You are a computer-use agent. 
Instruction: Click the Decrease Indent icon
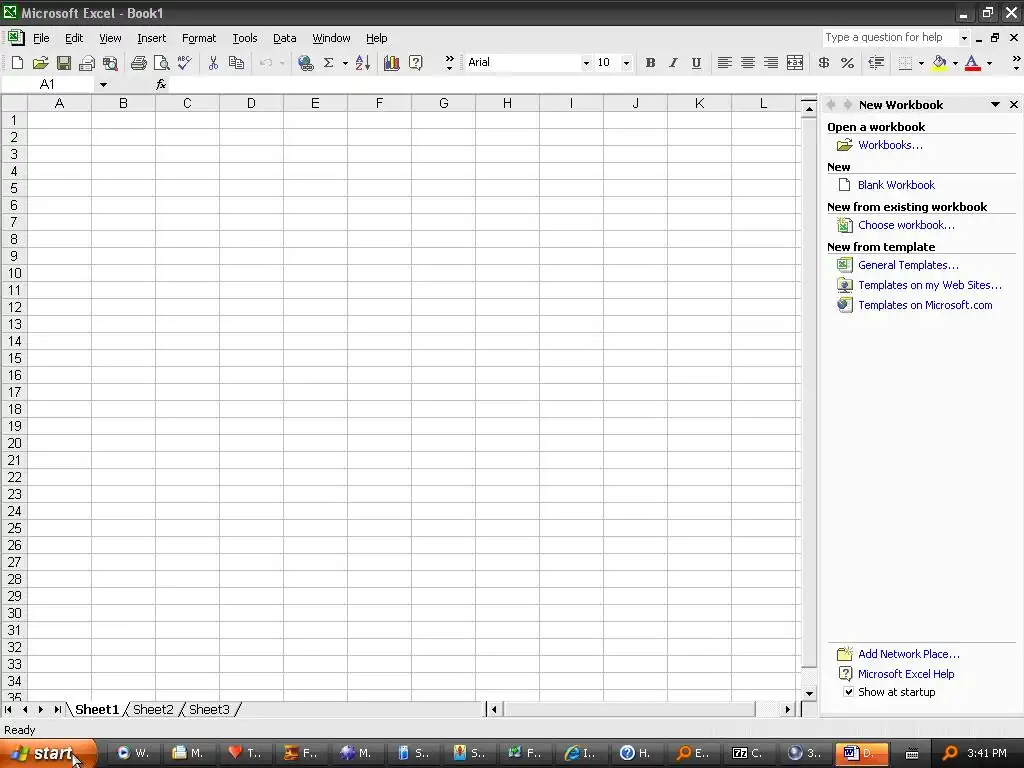pos(876,63)
